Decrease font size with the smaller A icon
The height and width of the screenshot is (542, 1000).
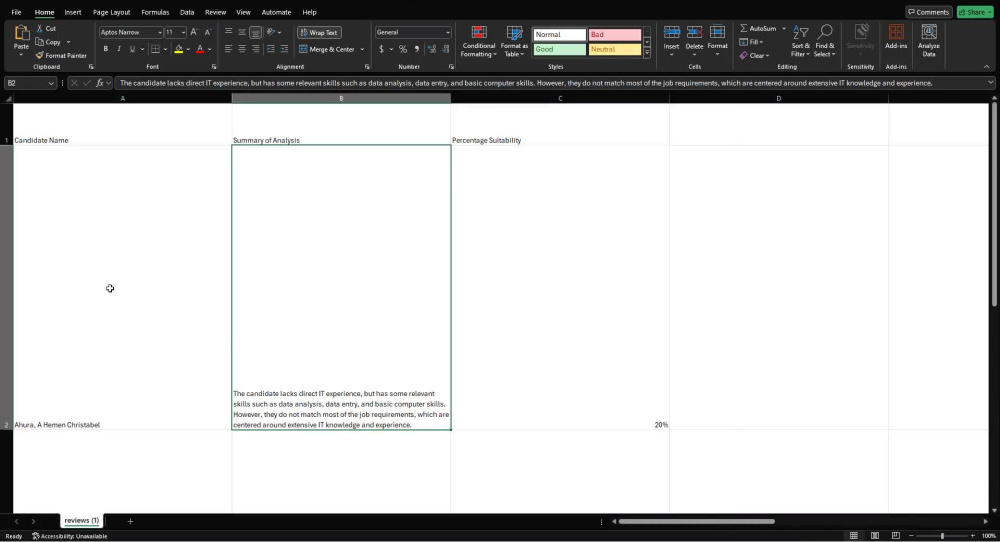(x=207, y=32)
